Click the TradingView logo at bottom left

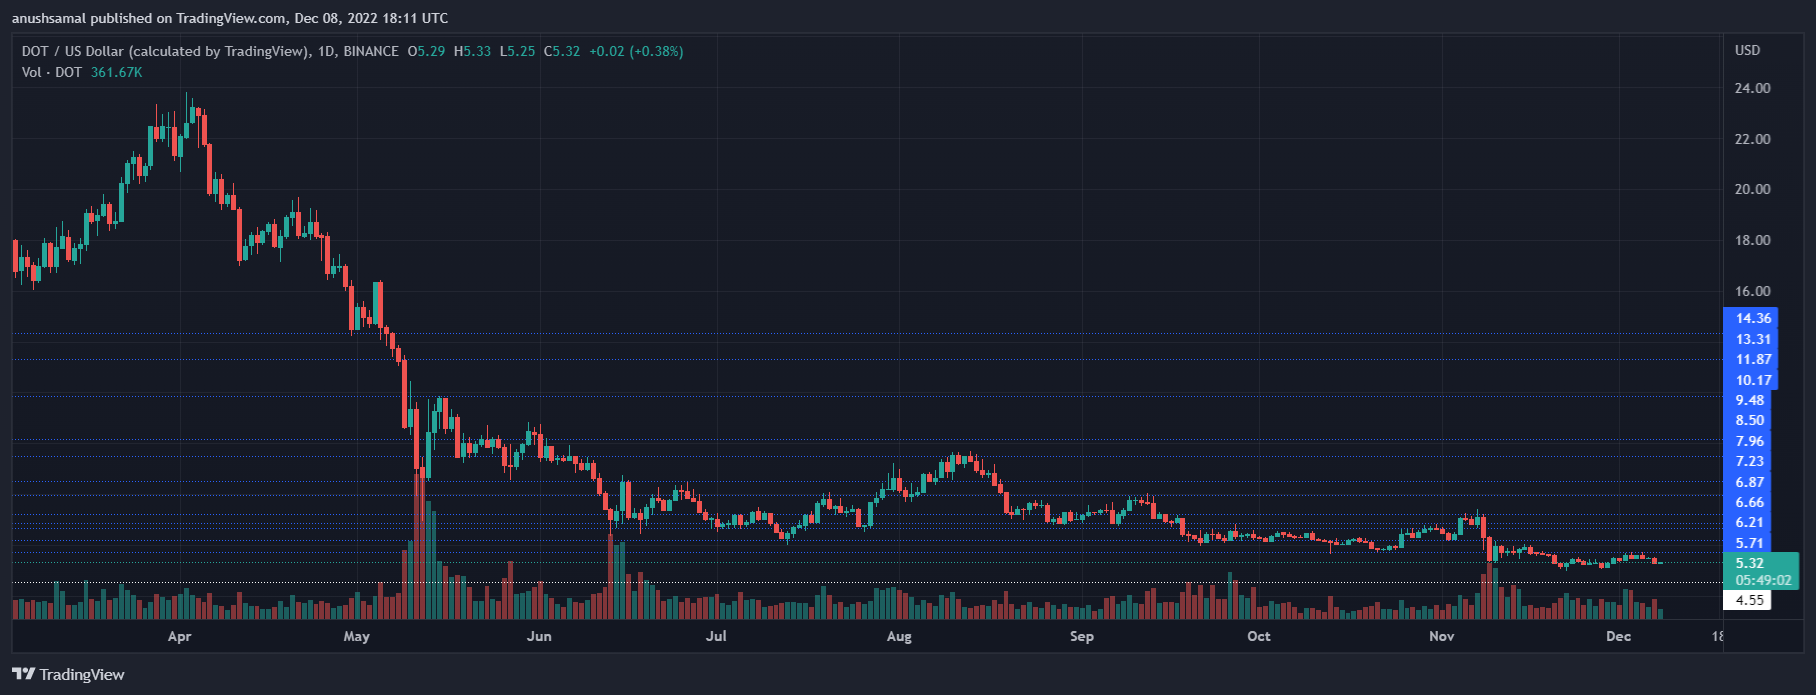68,674
